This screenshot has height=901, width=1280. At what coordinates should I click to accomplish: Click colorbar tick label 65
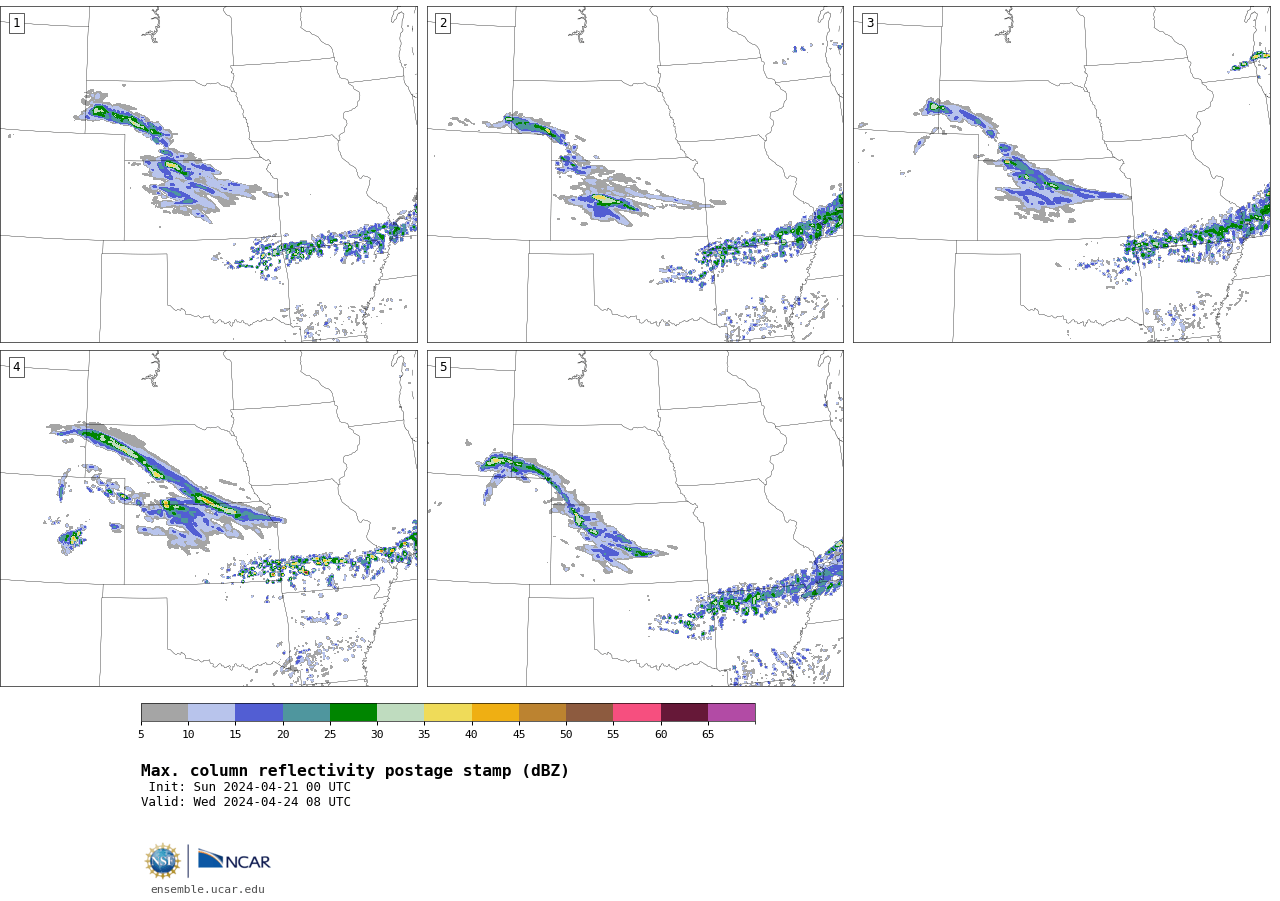click(708, 734)
